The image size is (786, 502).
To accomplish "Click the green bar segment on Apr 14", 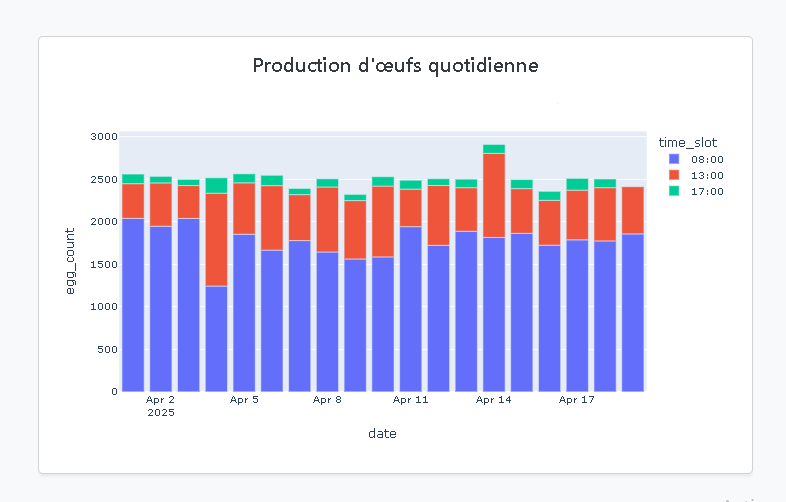I will (493, 149).
